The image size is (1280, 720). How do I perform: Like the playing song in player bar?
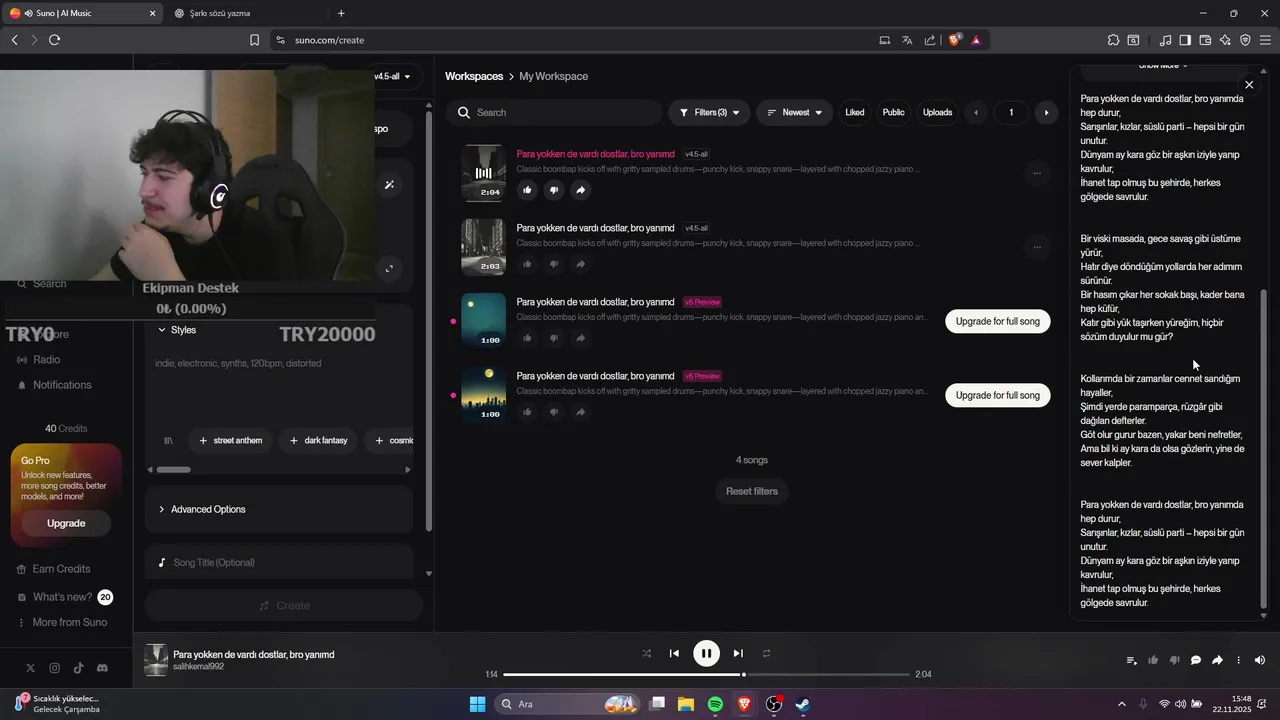(1153, 660)
